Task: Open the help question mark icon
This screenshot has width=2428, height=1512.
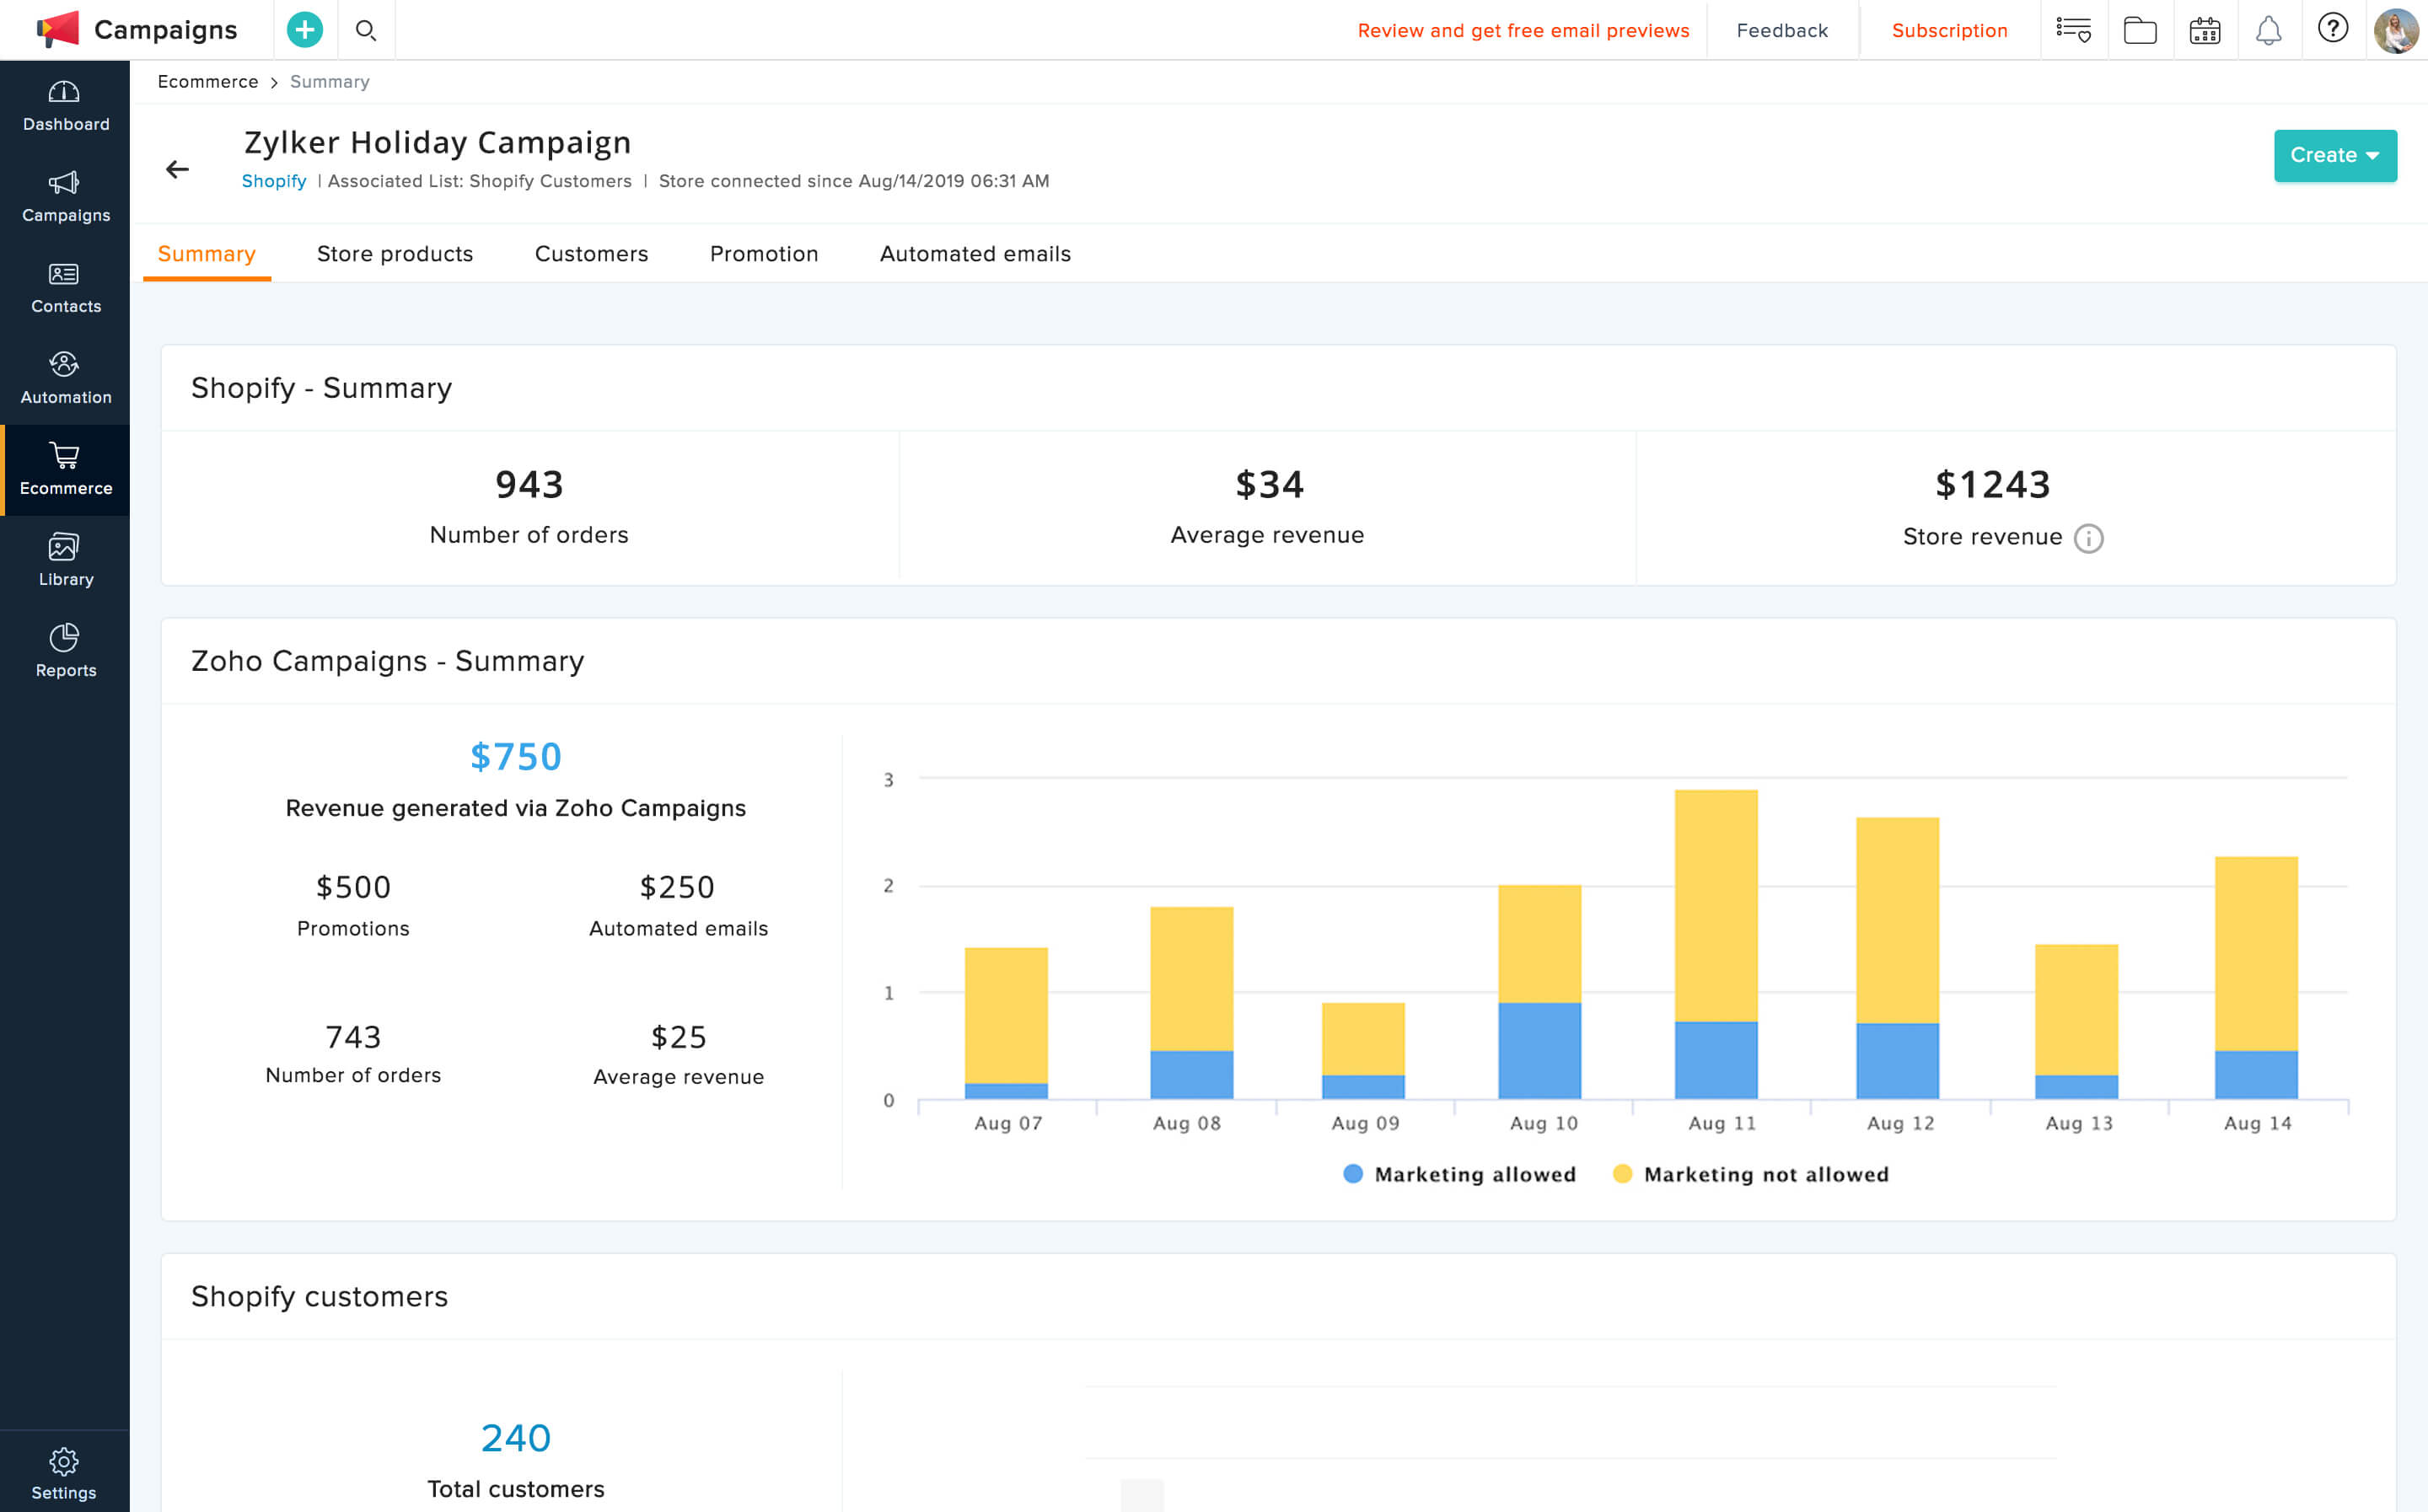Action: point(2333,28)
